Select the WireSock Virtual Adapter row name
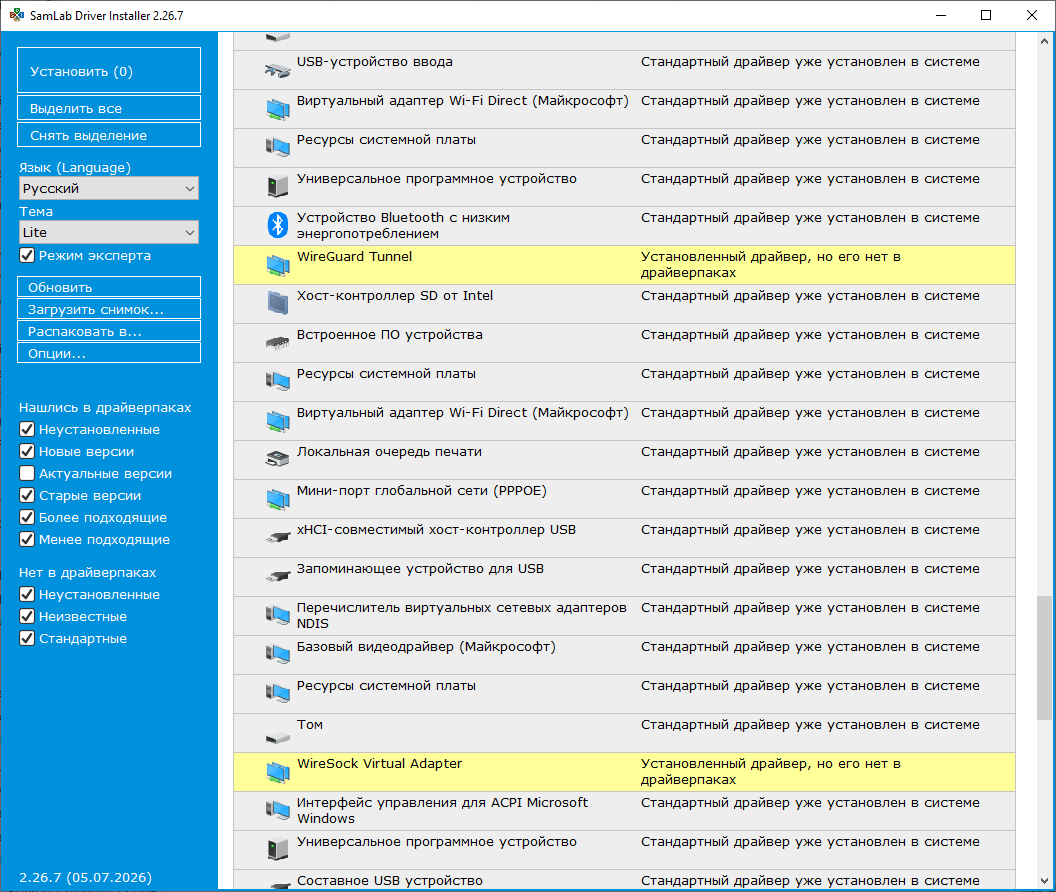Viewport: 1056px width, 892px height. [x=379, y=764]
